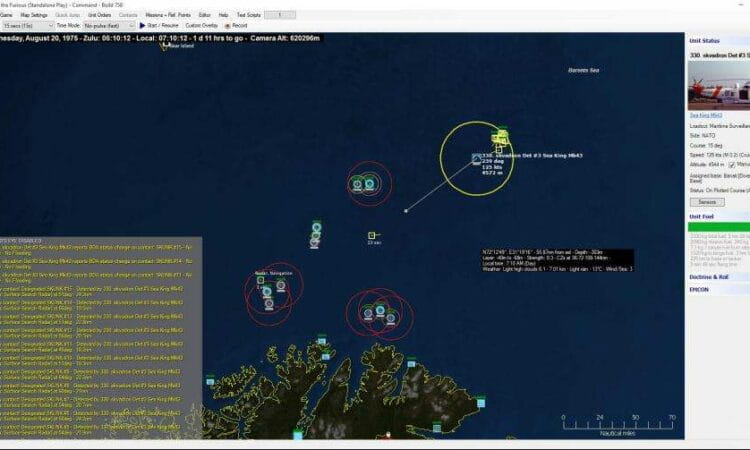The image size is (750, 450).
Task: Open the Missions + Ref. Points menu
Action: tap(168, 15)
